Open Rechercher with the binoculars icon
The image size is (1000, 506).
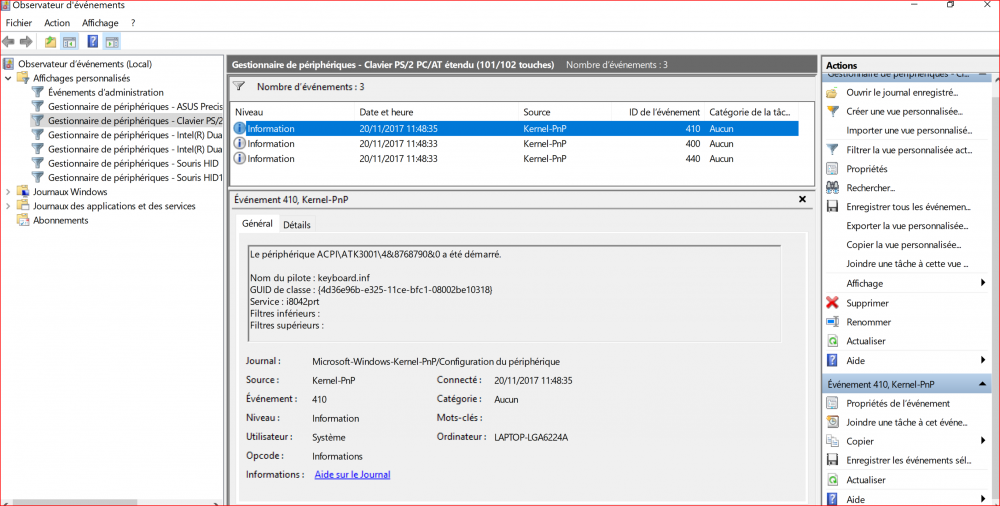click(x=869, y=187)
